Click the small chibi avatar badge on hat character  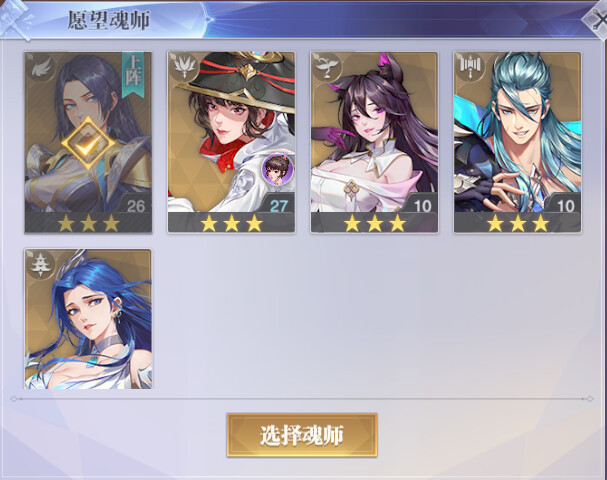(278, 169)
